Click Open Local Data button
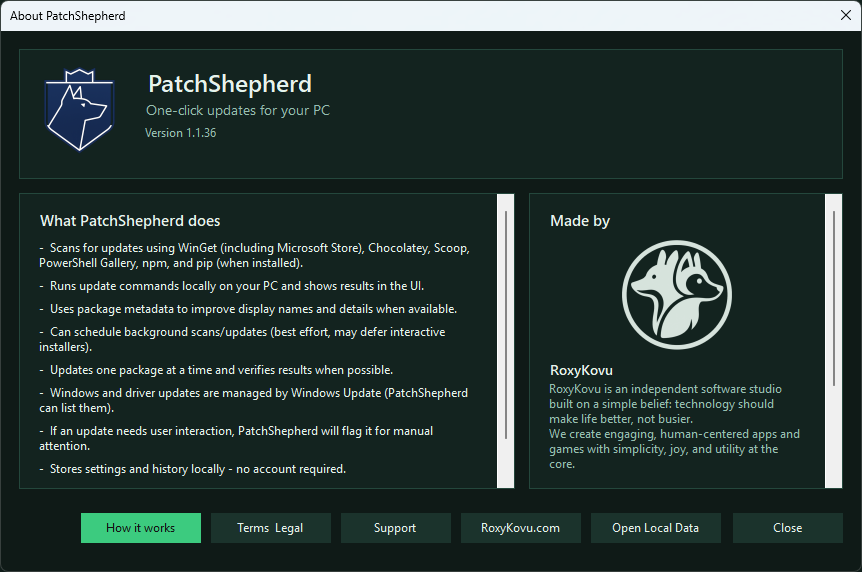862x572 pixels. 656,528
